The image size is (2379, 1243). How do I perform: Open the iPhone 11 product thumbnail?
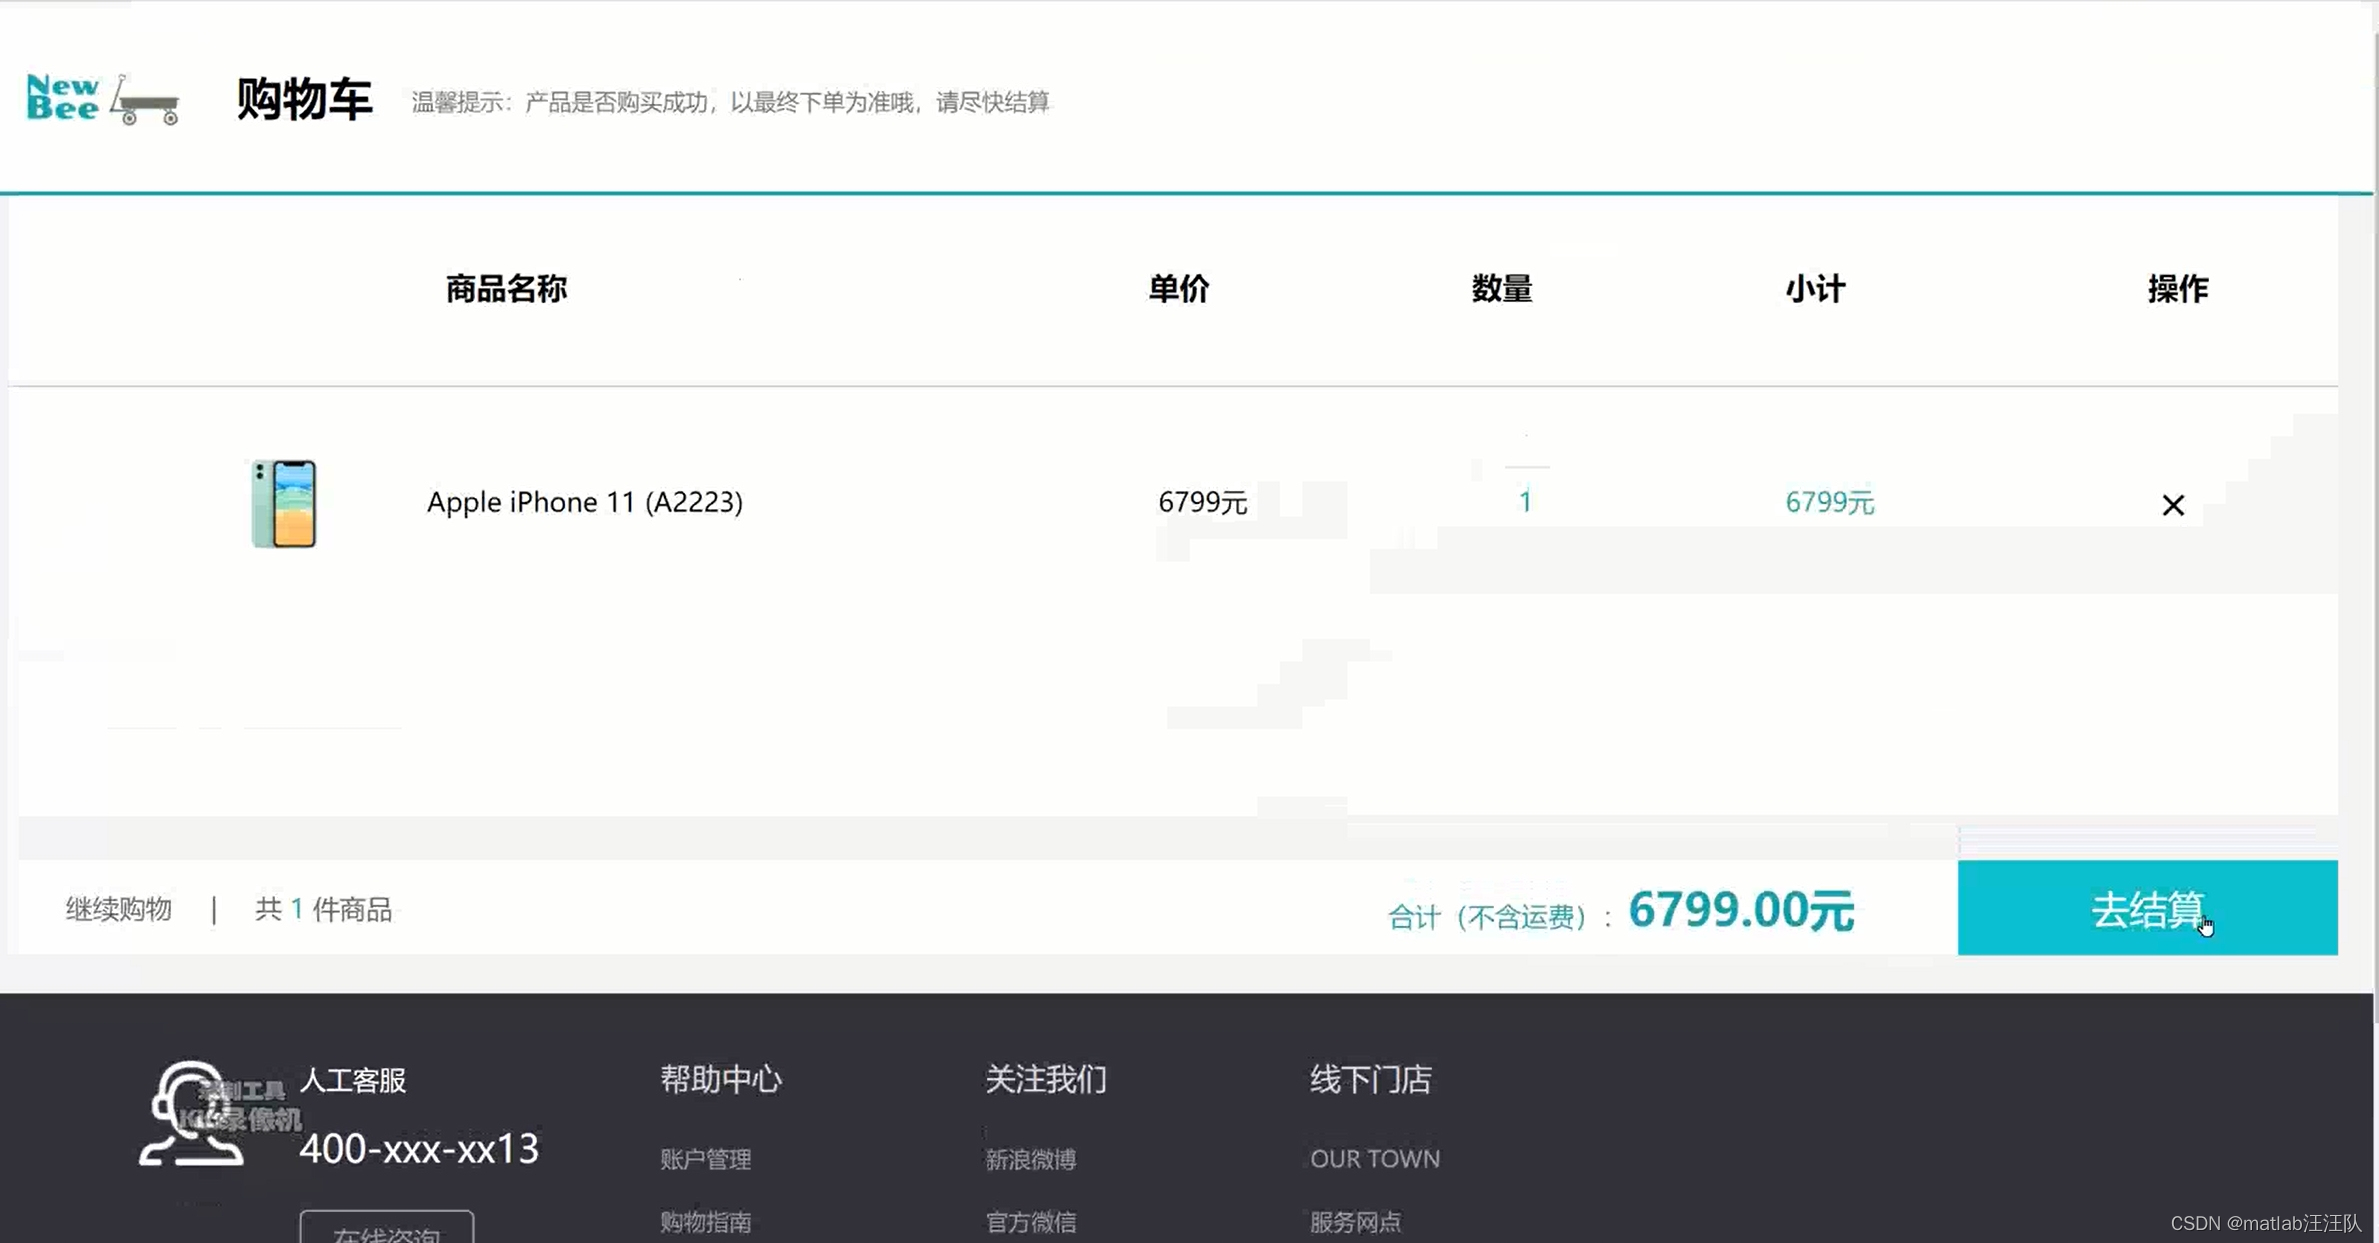(x=284, y=503)
